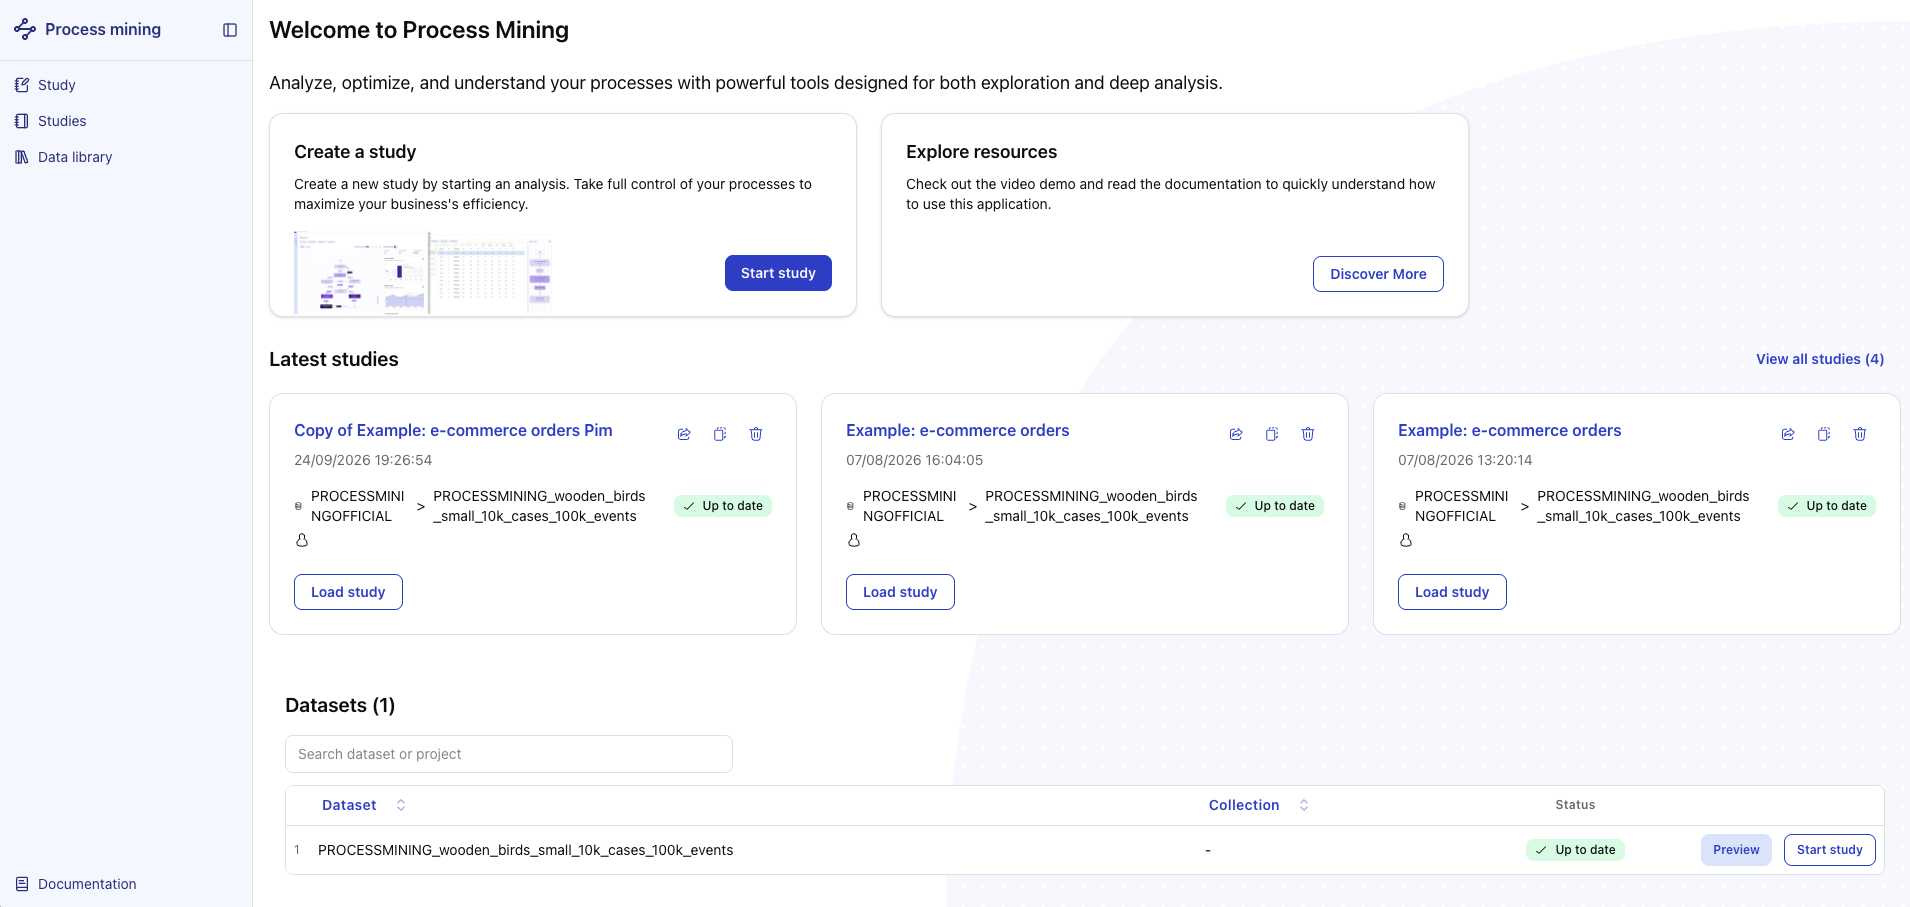Click the Create a study preview thumbnail
This screenshot has width=1910, height=907.
tap(423, 273)
